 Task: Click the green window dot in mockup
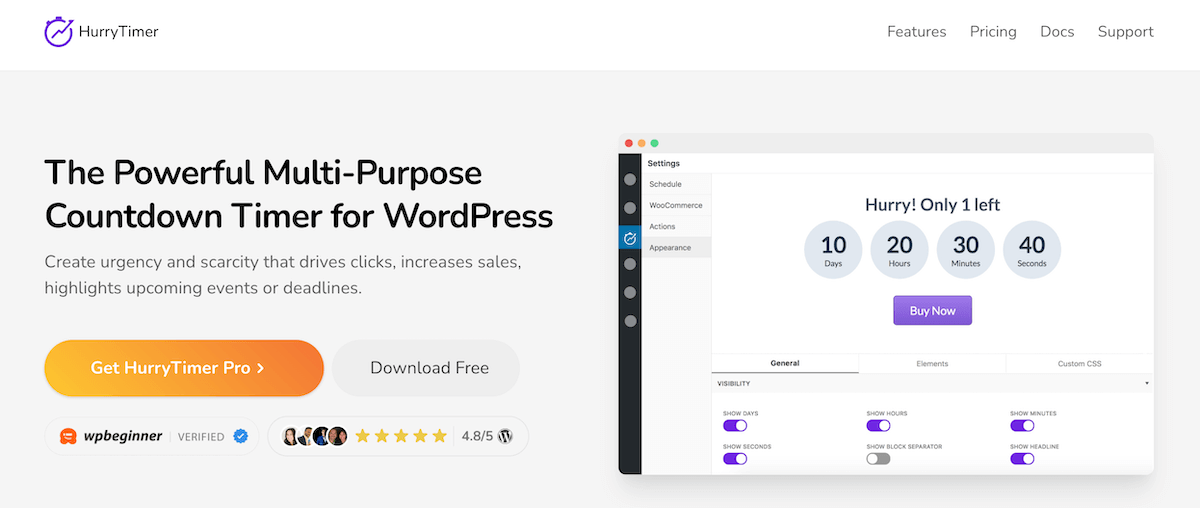coord(655,143)
